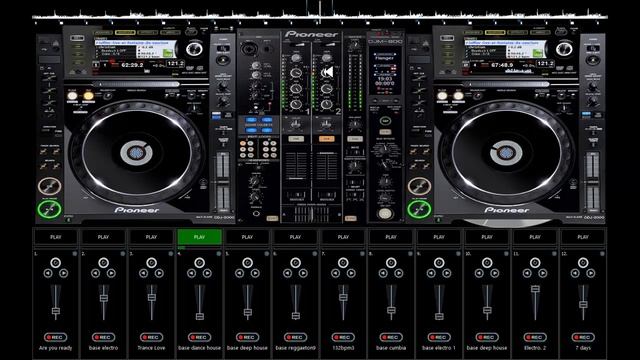Toggle the grey dot on base electro slot
640x360 pixels.
click(x=122, y=254)
